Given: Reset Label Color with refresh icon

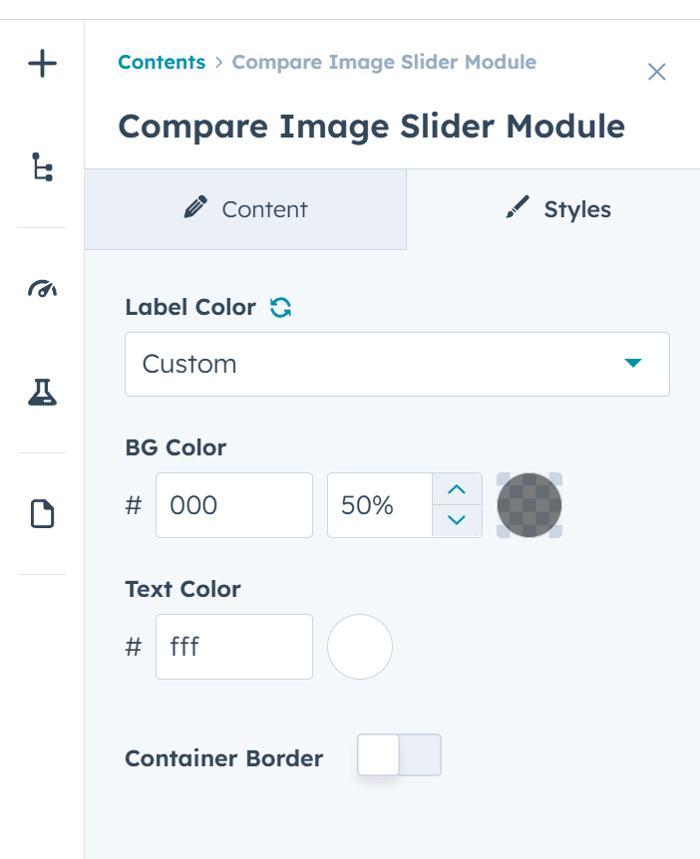Looking at the screenshot, I should click(x=280, y=307).
